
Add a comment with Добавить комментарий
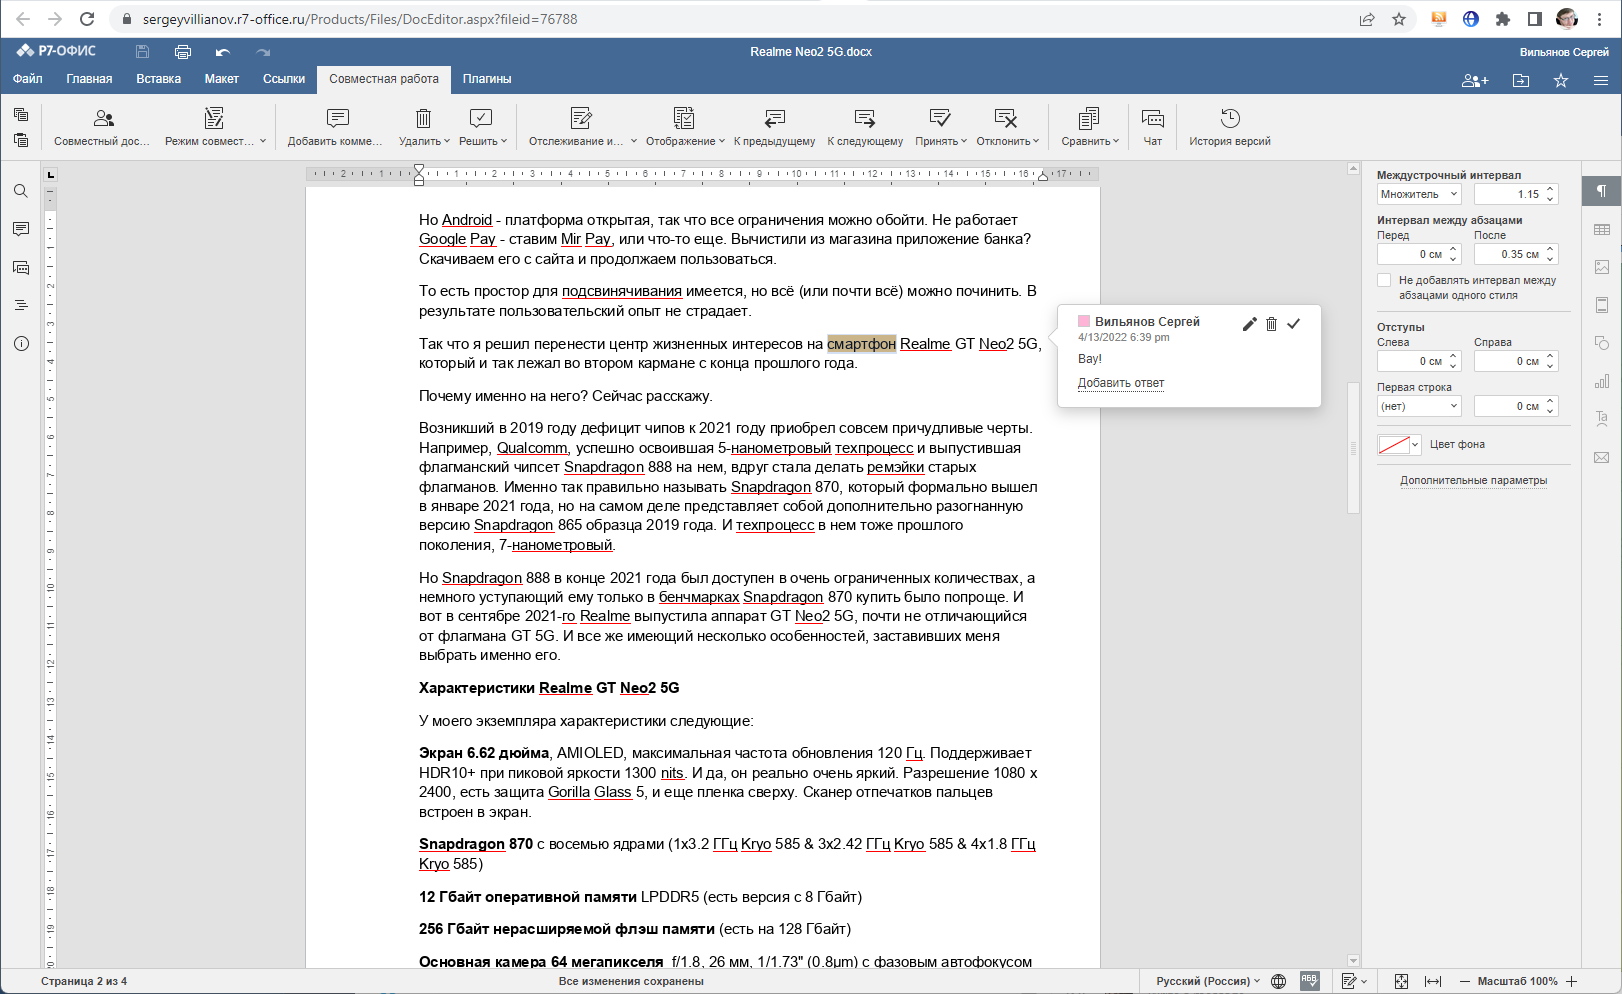click(335, 127)
